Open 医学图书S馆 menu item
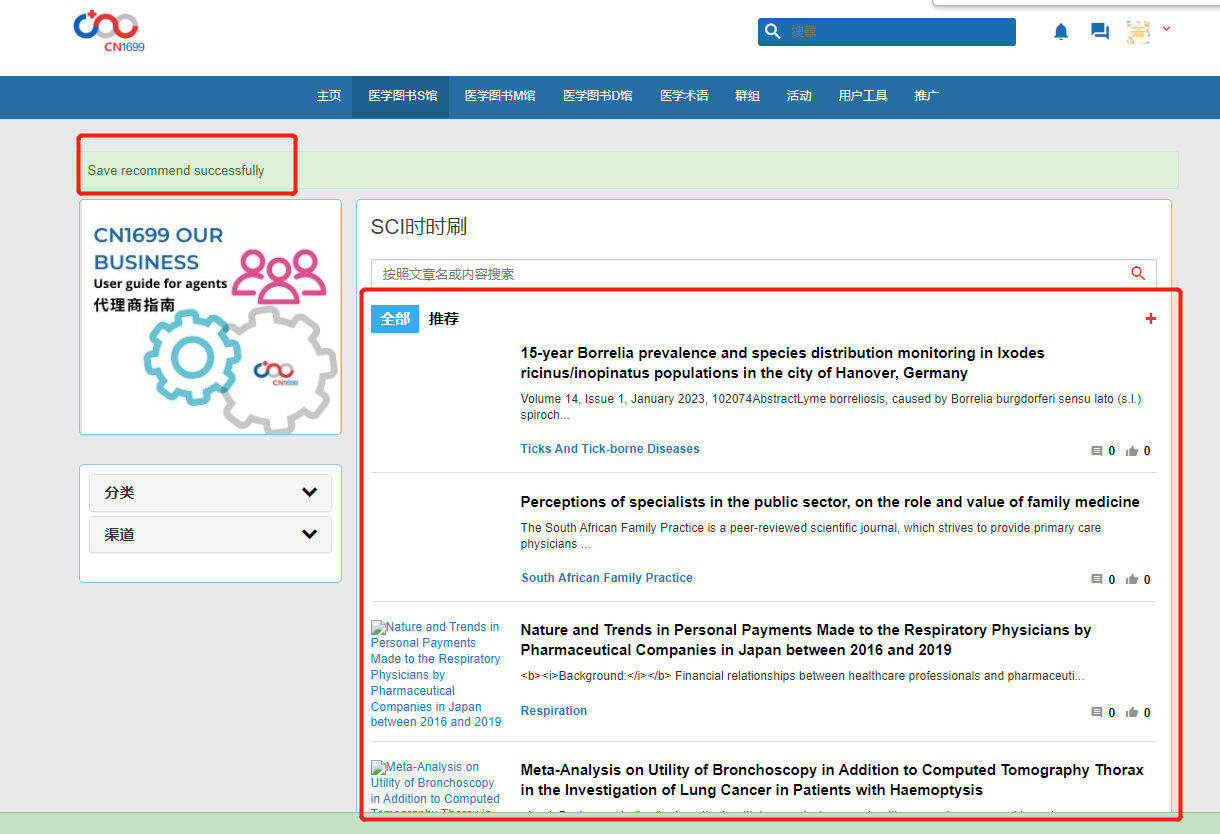This screenshot has height=834, width=1220. [x=403, y=96]
